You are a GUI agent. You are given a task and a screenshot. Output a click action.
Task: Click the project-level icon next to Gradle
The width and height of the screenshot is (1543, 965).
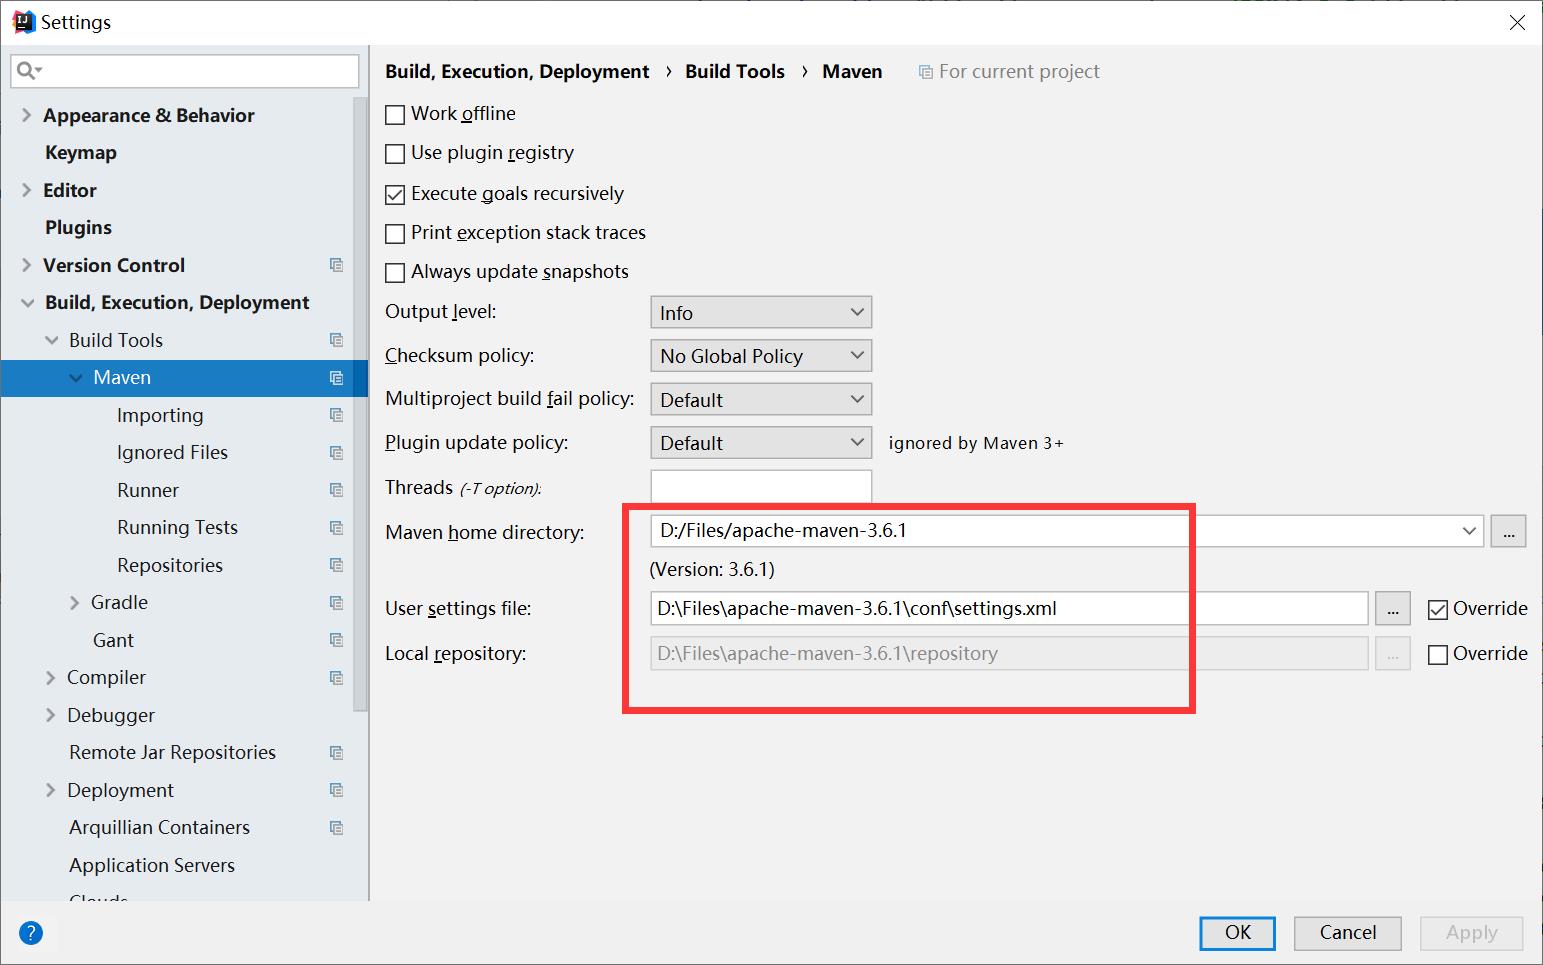pyautogui.click(x=336, y=603)
